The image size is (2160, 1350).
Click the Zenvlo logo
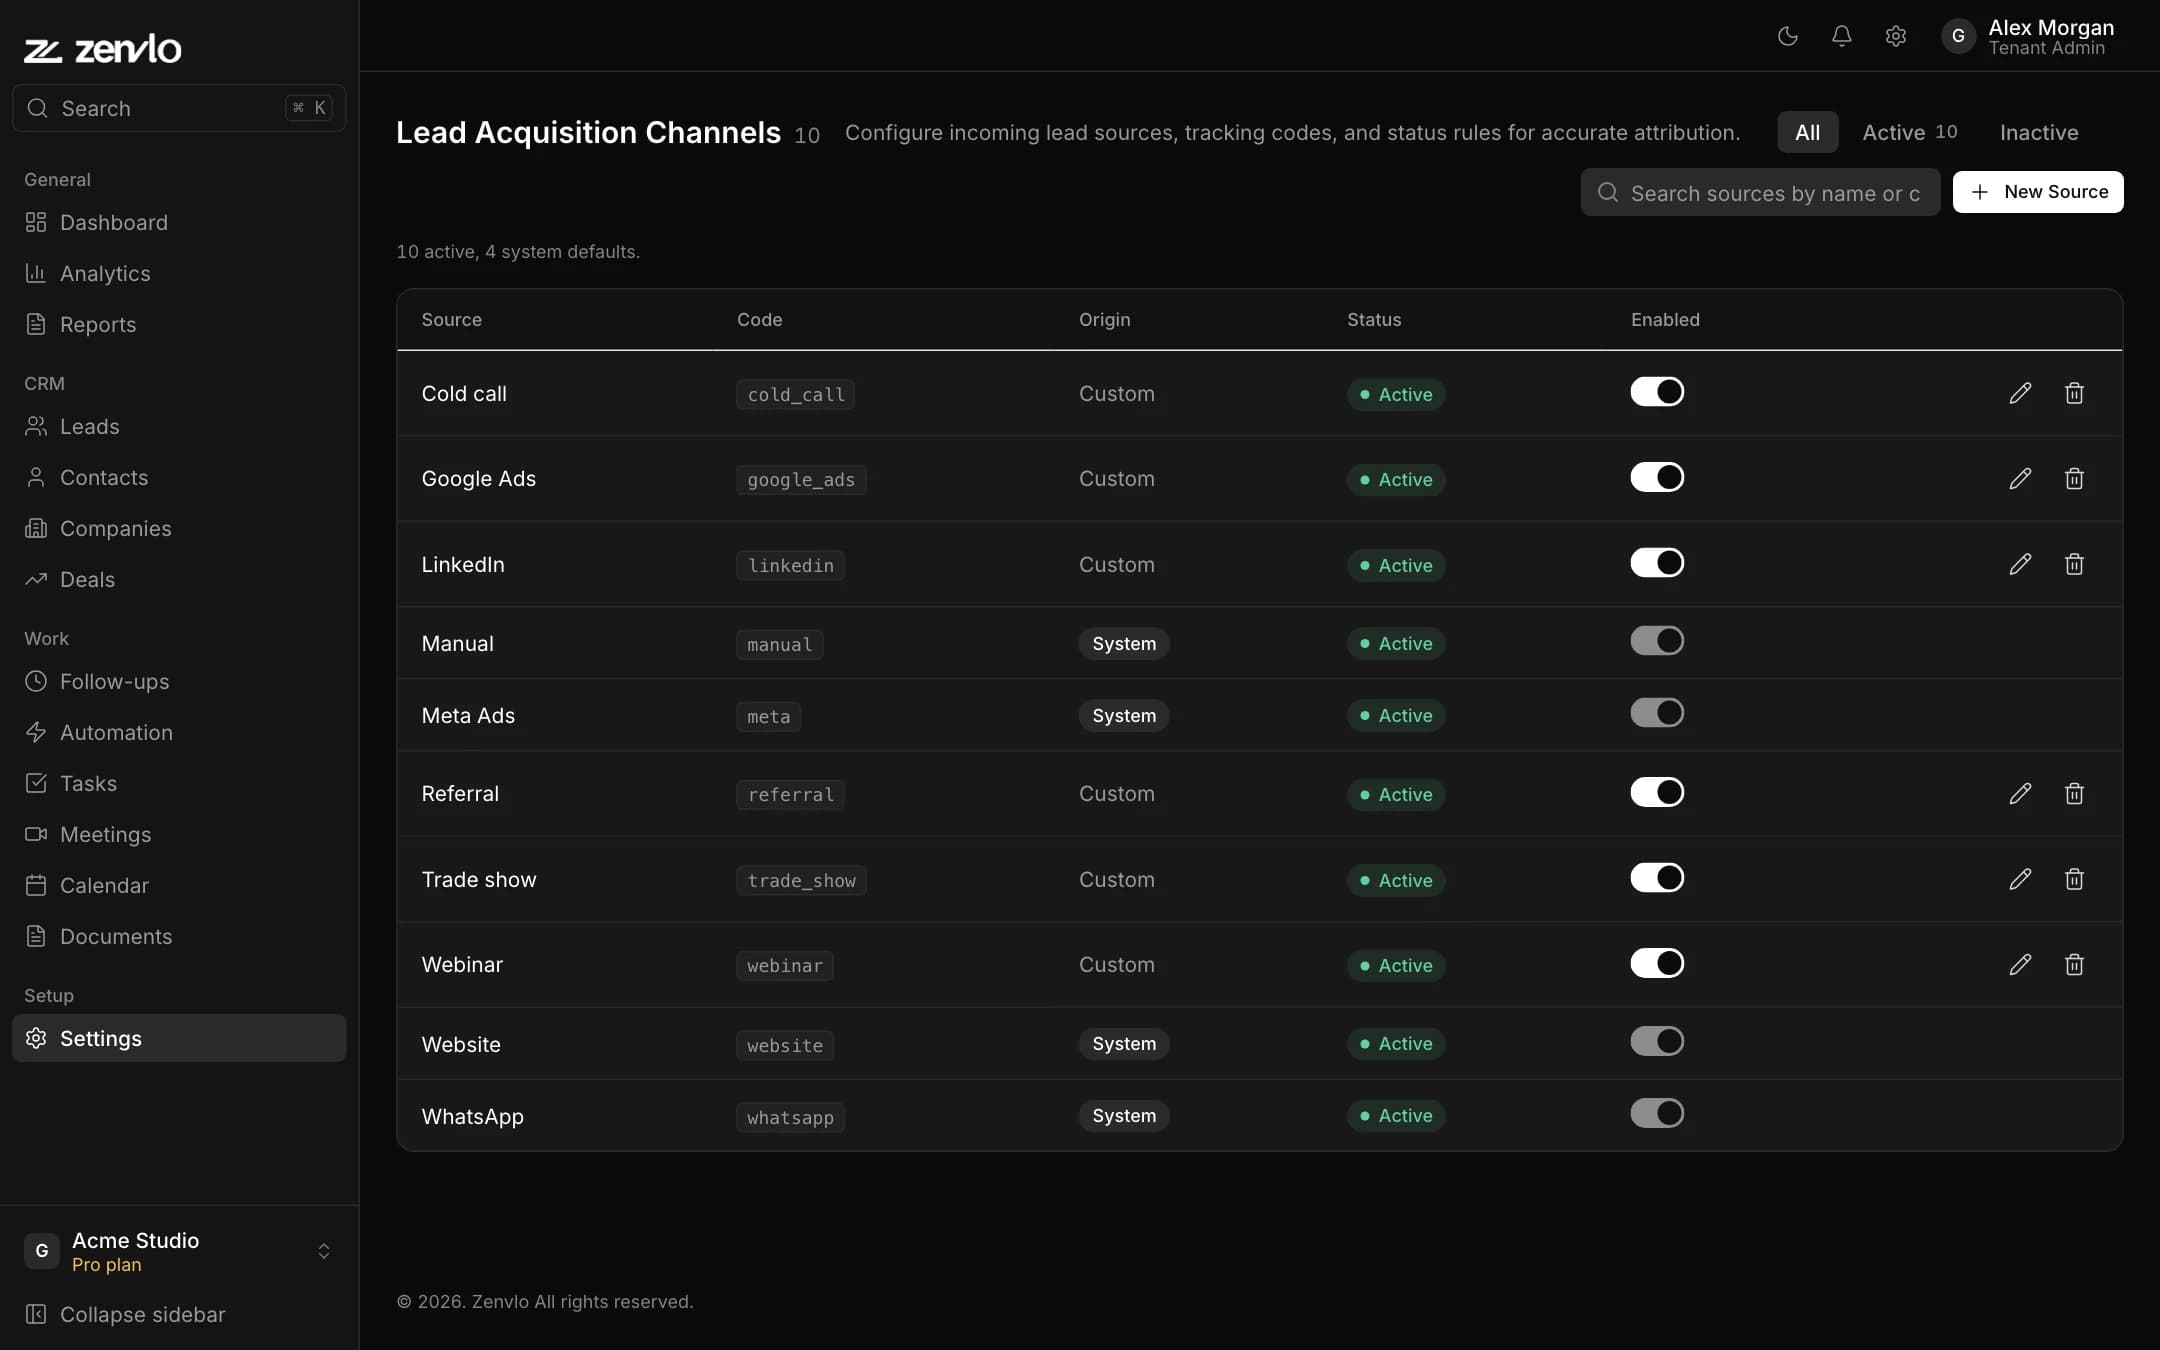point(103,49)
